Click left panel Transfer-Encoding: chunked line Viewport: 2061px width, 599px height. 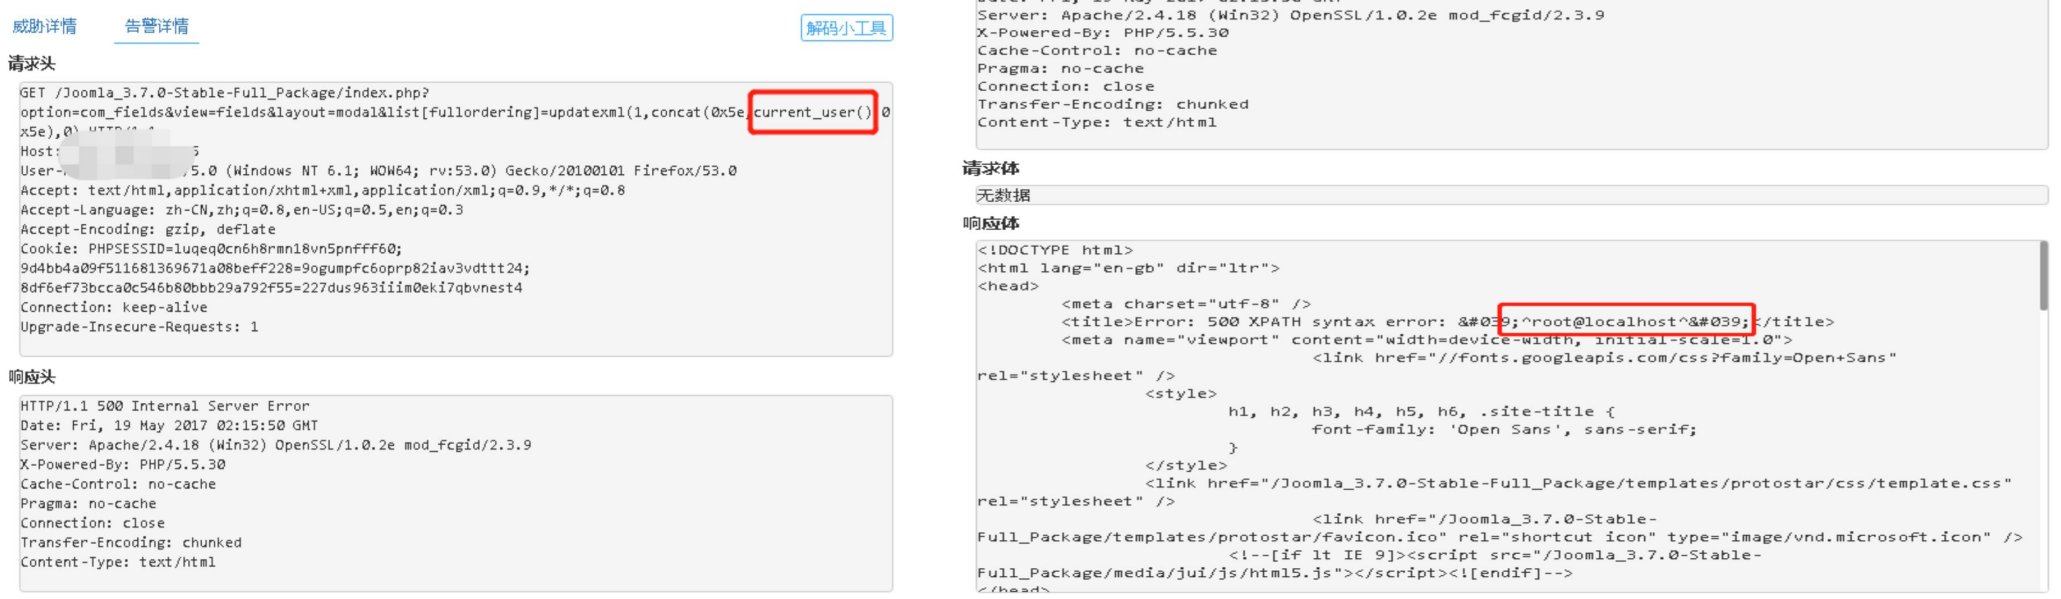click(131, 543)
